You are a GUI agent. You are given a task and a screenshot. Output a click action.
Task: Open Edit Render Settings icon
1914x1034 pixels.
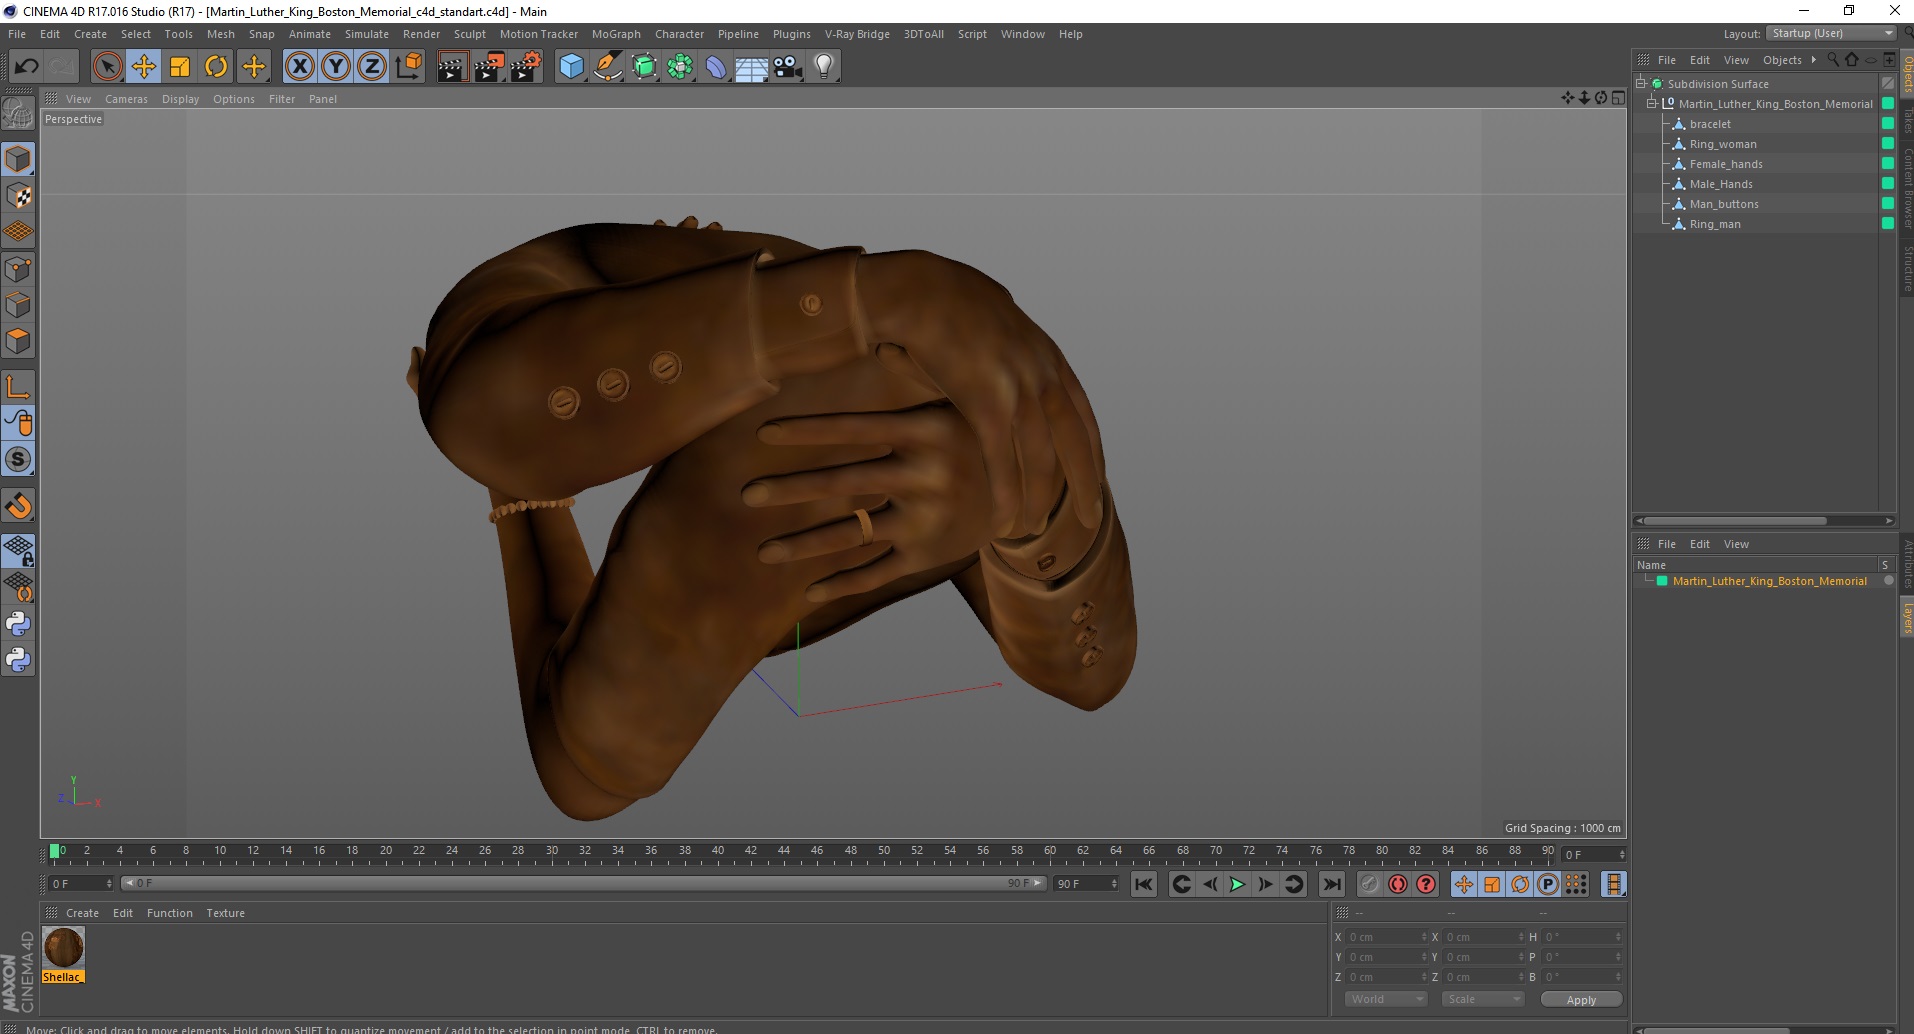coord(526,67)
